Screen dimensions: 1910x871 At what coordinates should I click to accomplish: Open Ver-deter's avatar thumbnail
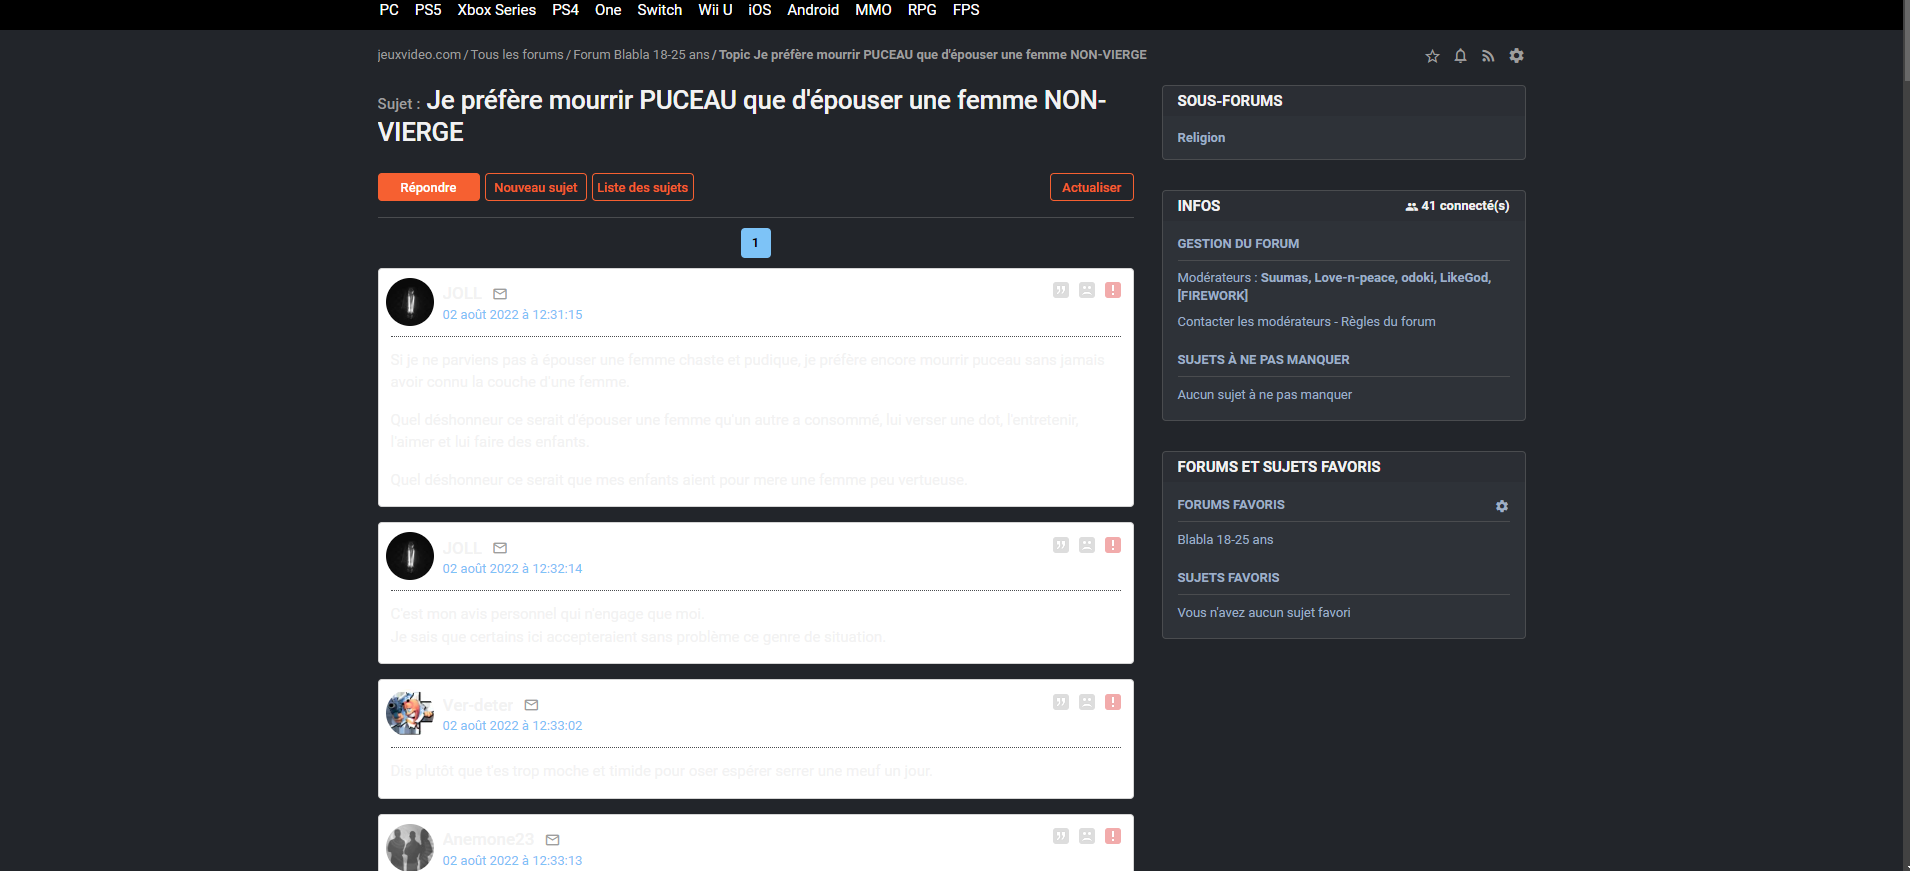click(410, 713)
